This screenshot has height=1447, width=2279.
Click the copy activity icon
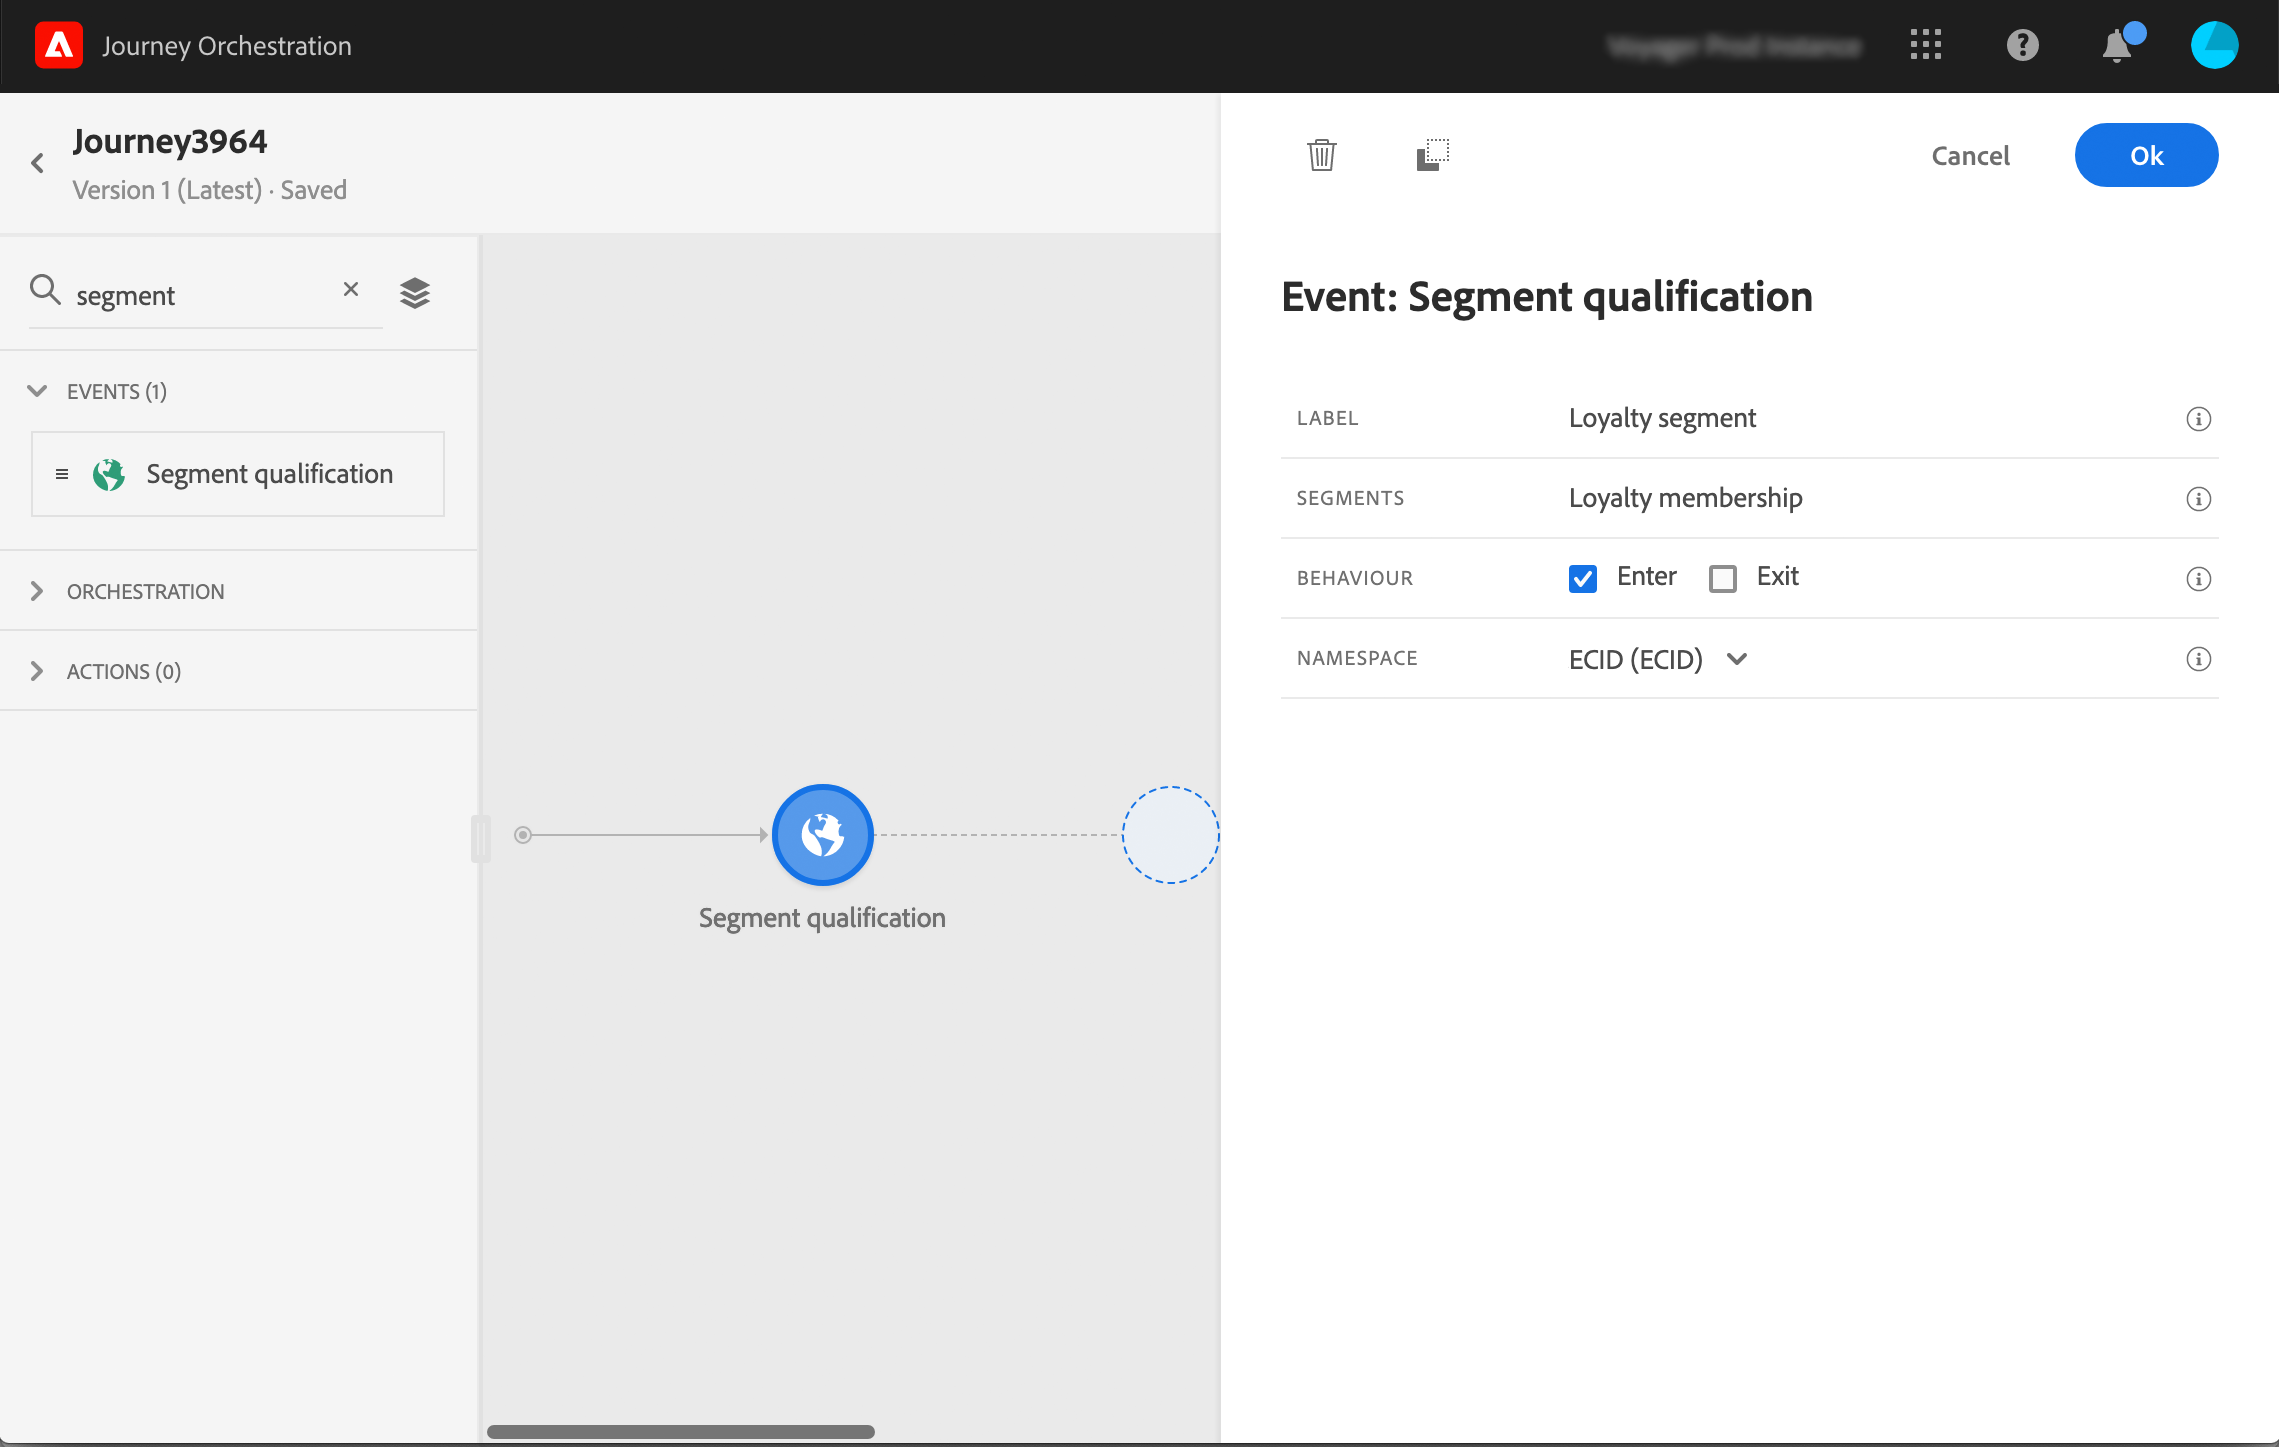click(x=1432, y=155)
